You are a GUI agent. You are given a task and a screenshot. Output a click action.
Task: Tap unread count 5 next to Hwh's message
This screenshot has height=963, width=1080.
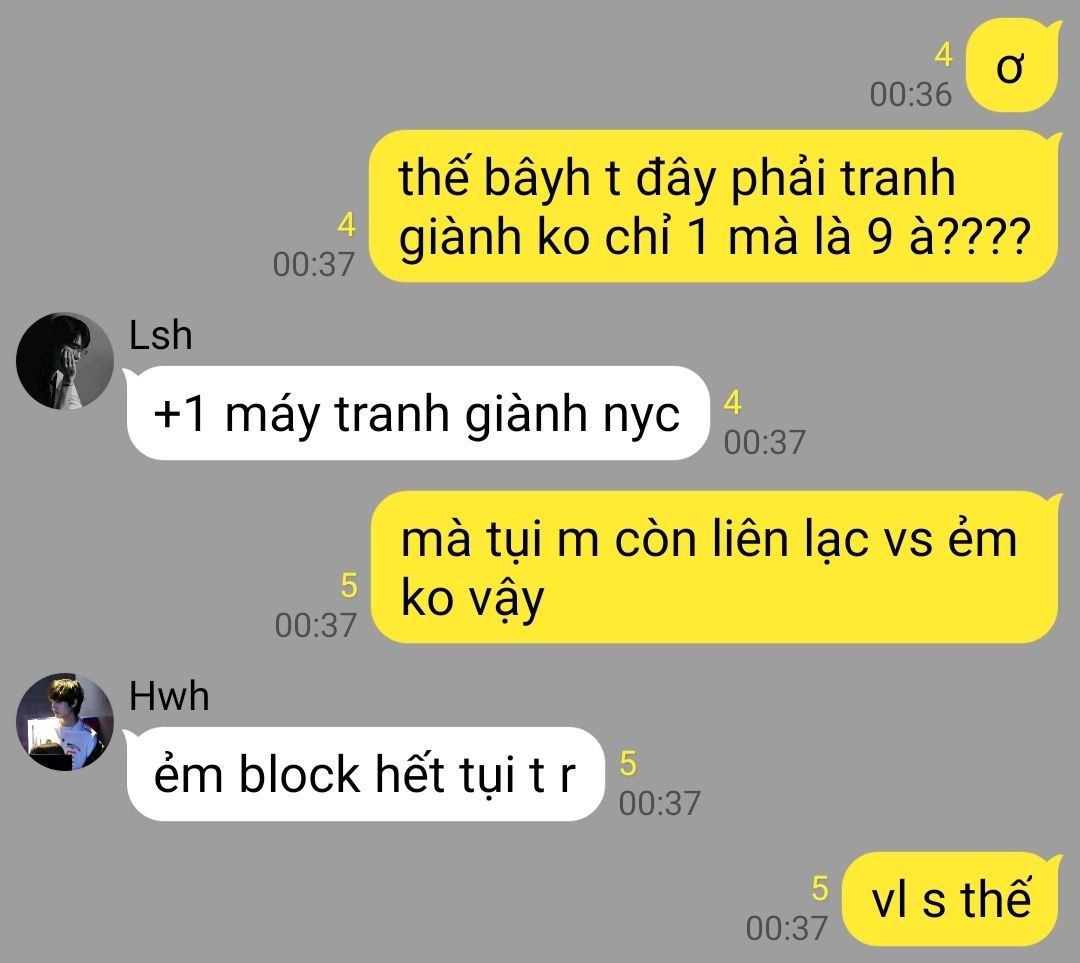point(628,763)
